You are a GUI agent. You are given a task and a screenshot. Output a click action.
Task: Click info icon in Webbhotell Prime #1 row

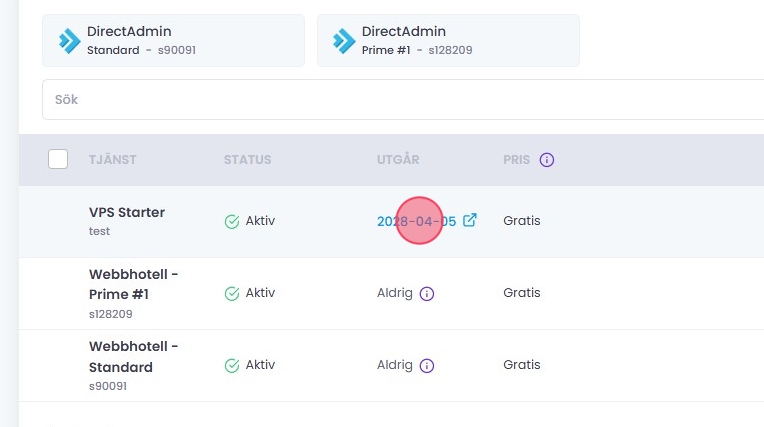point(426,294)
